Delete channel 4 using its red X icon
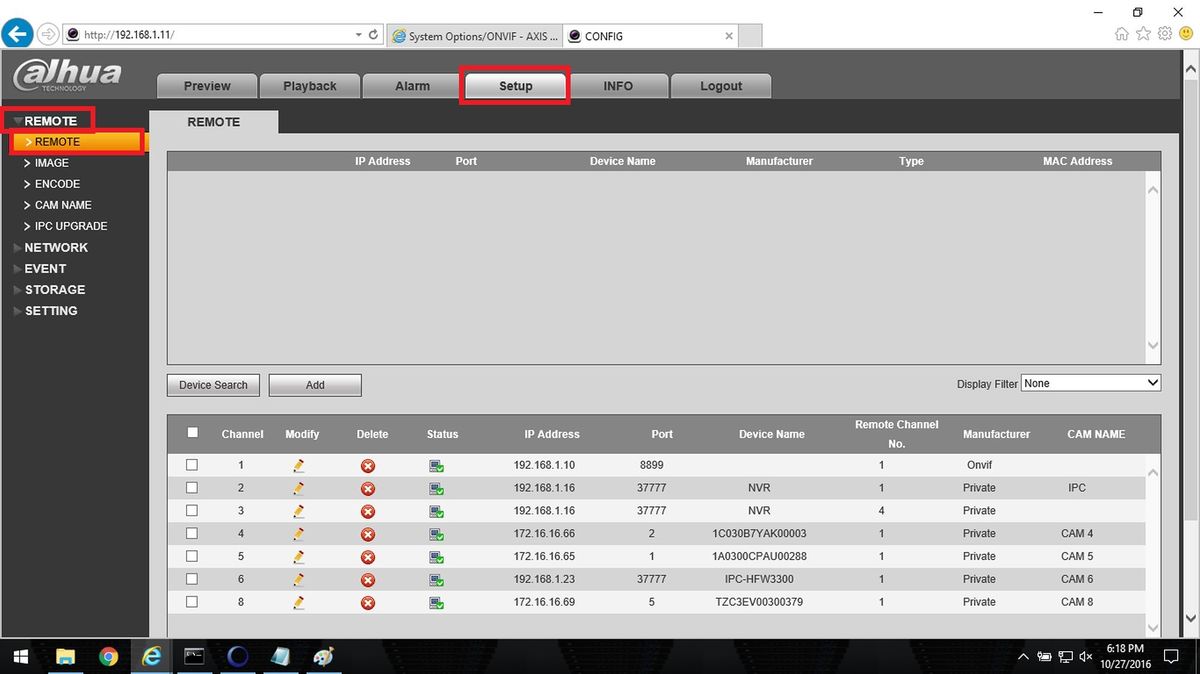This screenshot has height=674, width=1200. point(368,534)
